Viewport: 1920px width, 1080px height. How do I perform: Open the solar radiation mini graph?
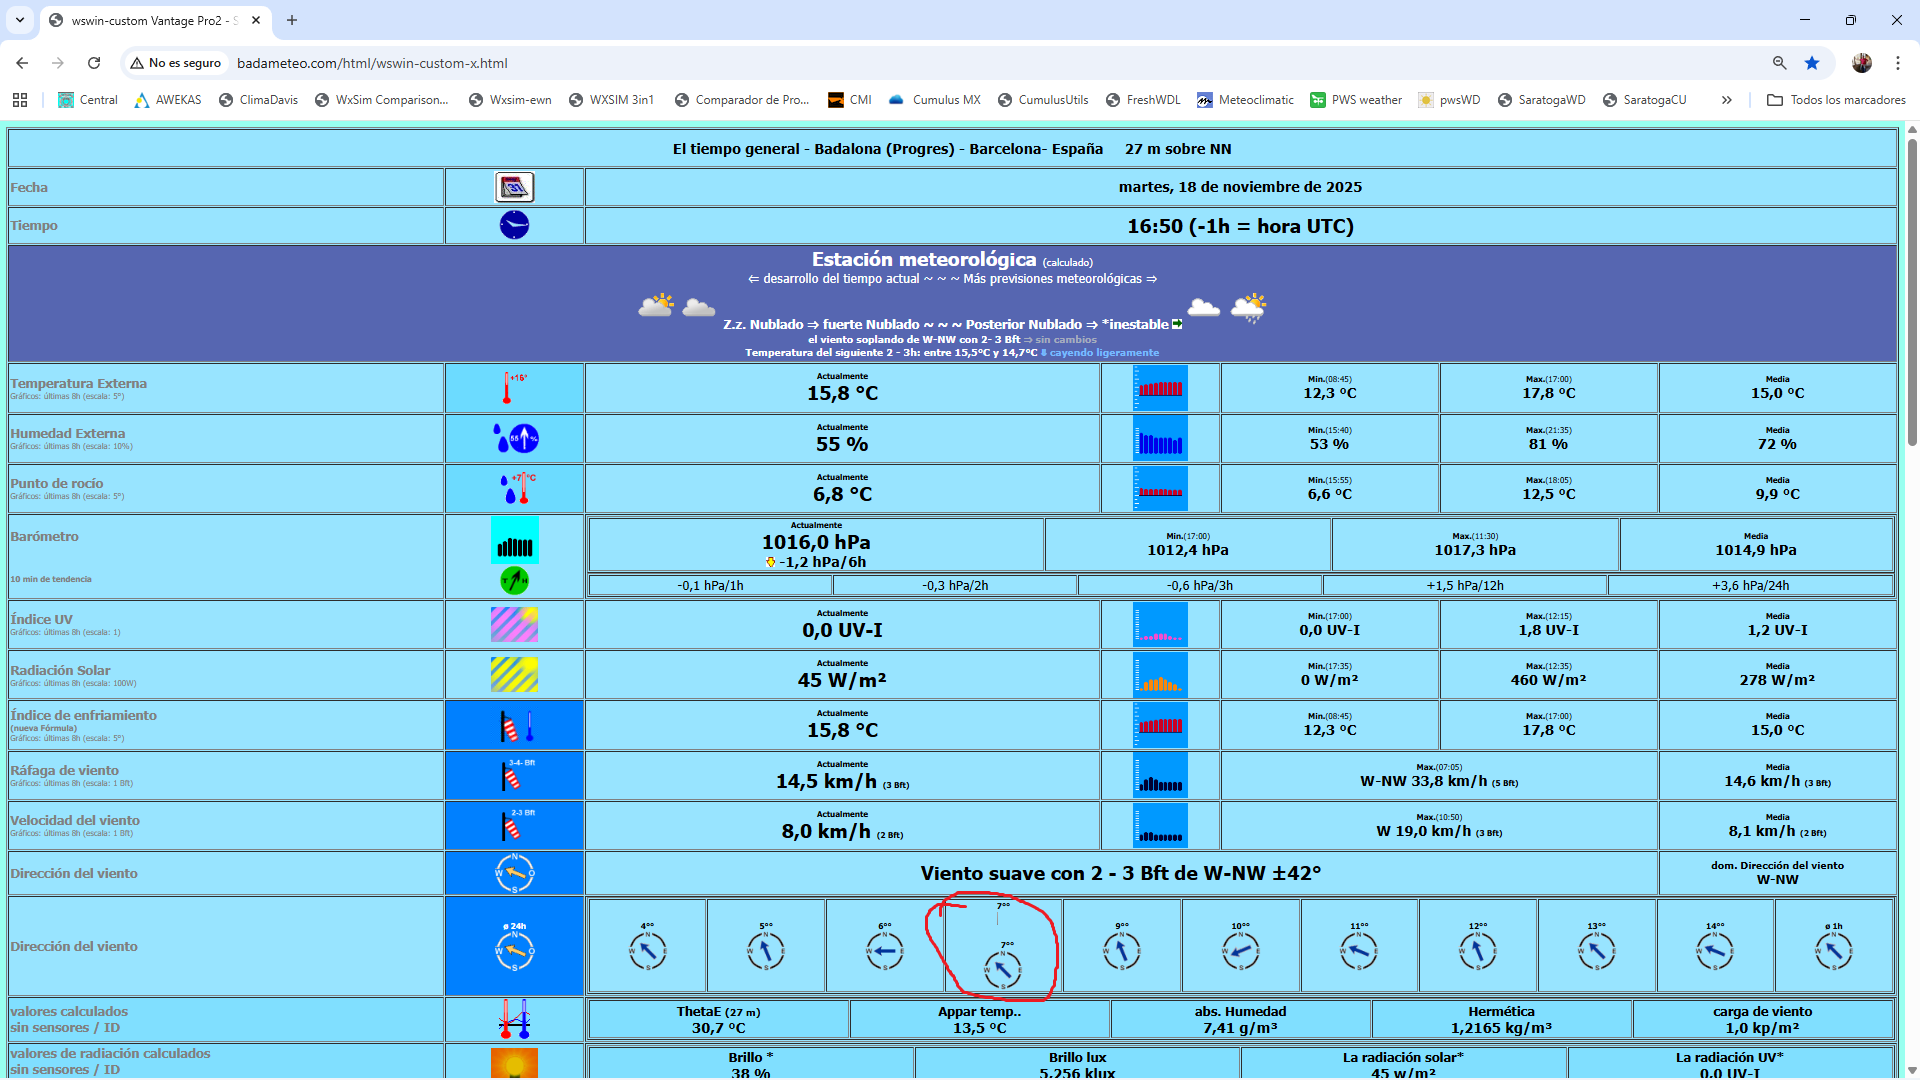[x=1160, y=675]
